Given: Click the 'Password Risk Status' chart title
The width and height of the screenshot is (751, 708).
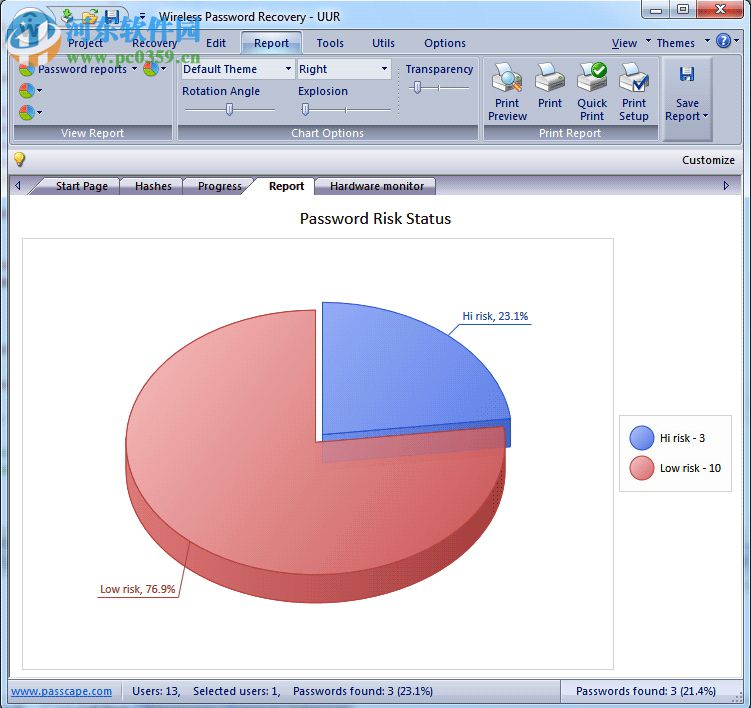Looking at the screenshot, I should tap(375, 218).
